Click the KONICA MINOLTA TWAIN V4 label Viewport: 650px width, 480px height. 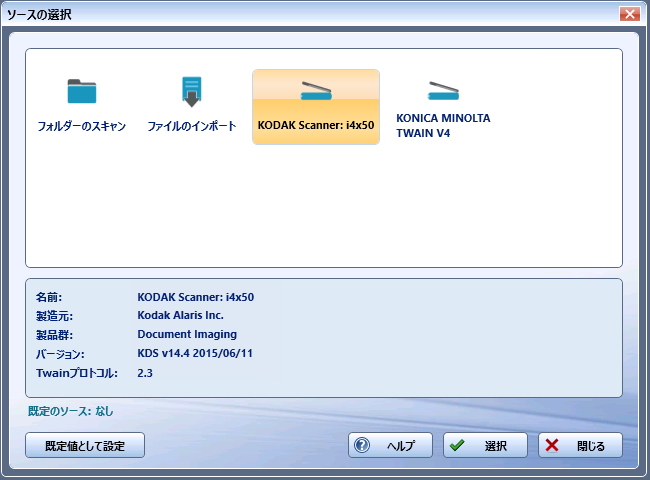point(443,126)
